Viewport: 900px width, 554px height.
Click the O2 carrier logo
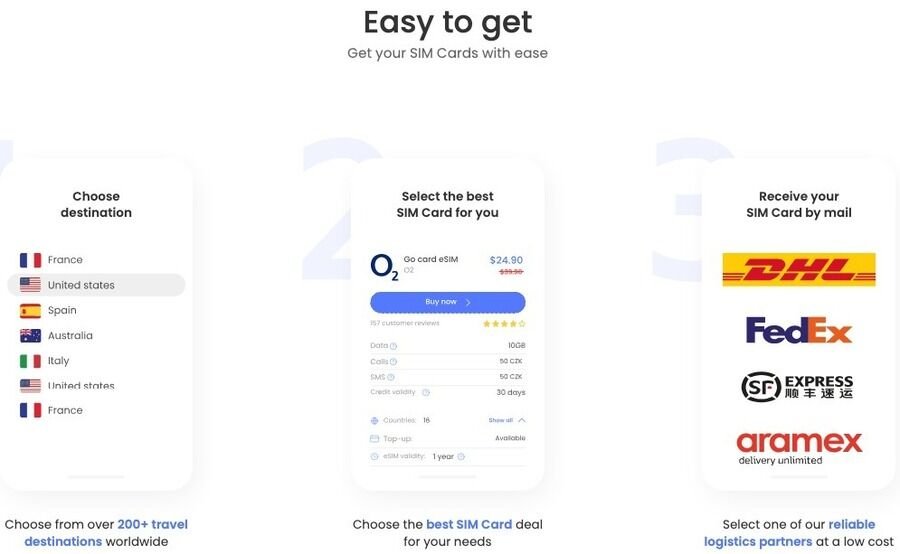click(384, 267)
